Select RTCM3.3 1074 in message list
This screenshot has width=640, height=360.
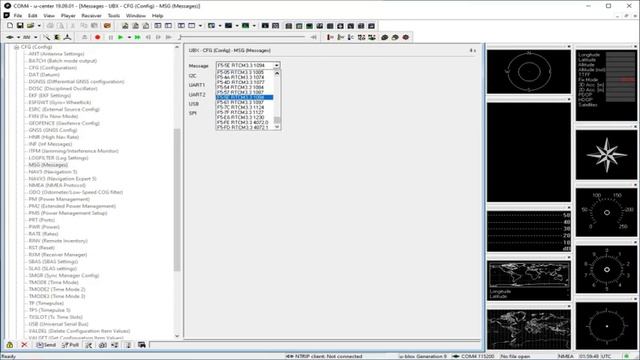point(244,77)
